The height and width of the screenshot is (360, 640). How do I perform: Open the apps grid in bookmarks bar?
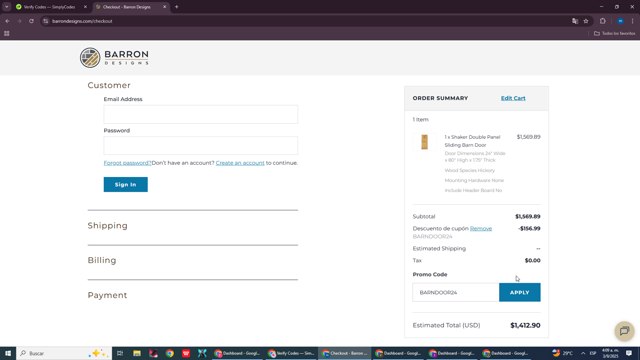(7, 33)
